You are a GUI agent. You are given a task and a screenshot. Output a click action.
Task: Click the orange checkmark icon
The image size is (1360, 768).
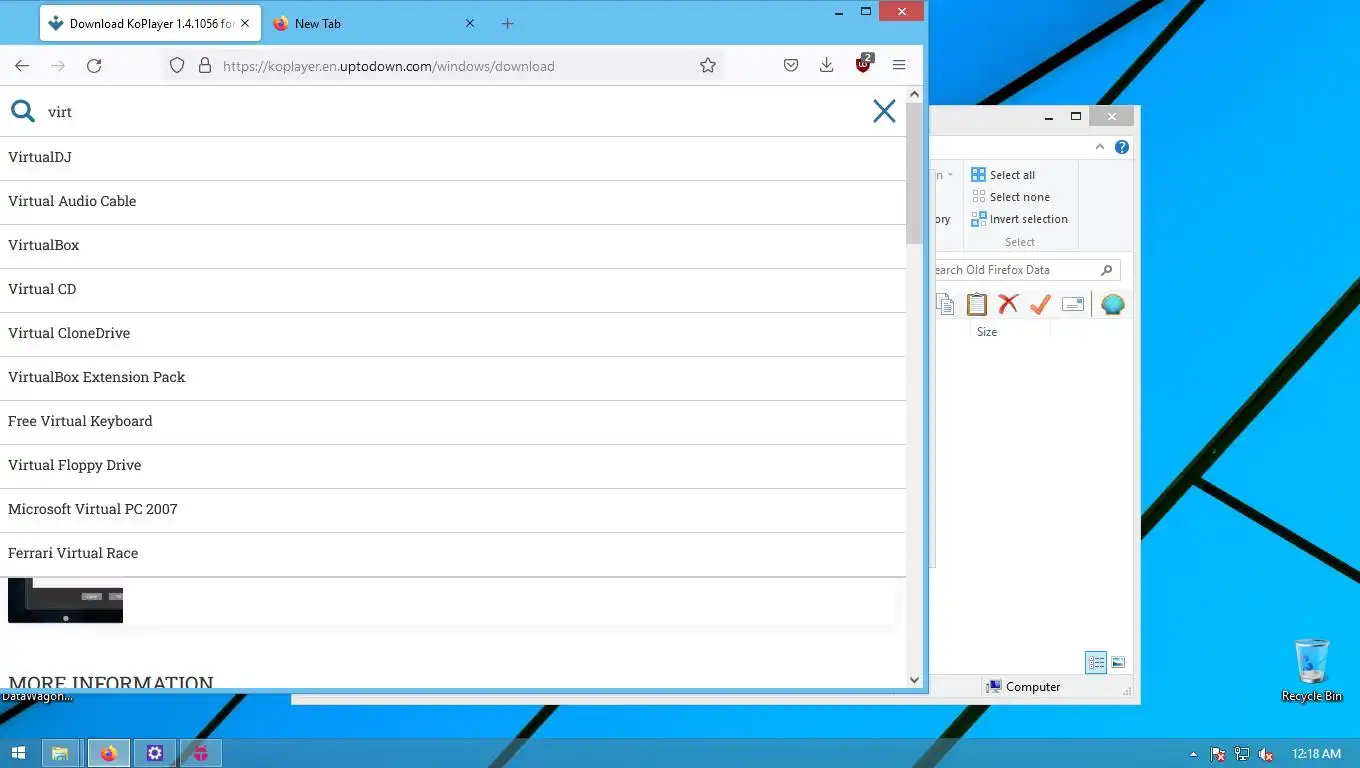coord(1040,304)
